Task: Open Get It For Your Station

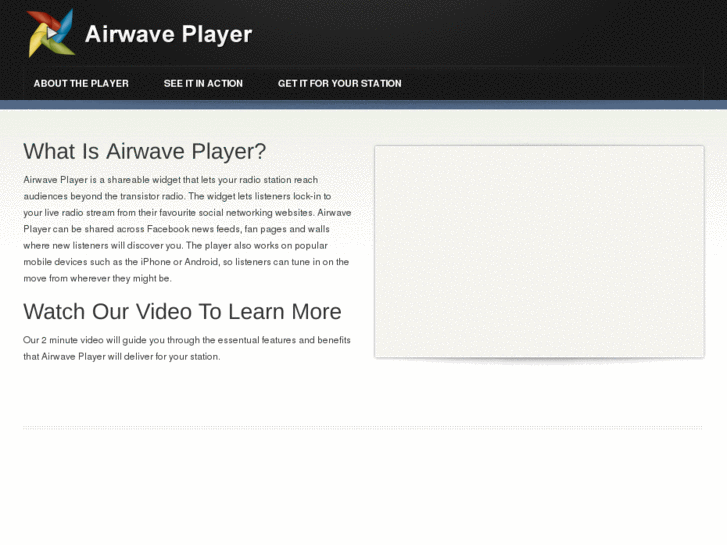Action: tap(340, 83)
